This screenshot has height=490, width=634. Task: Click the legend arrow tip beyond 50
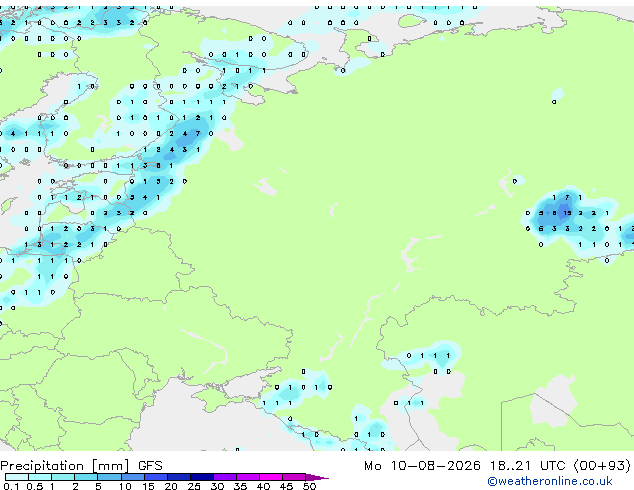point(317,477)
